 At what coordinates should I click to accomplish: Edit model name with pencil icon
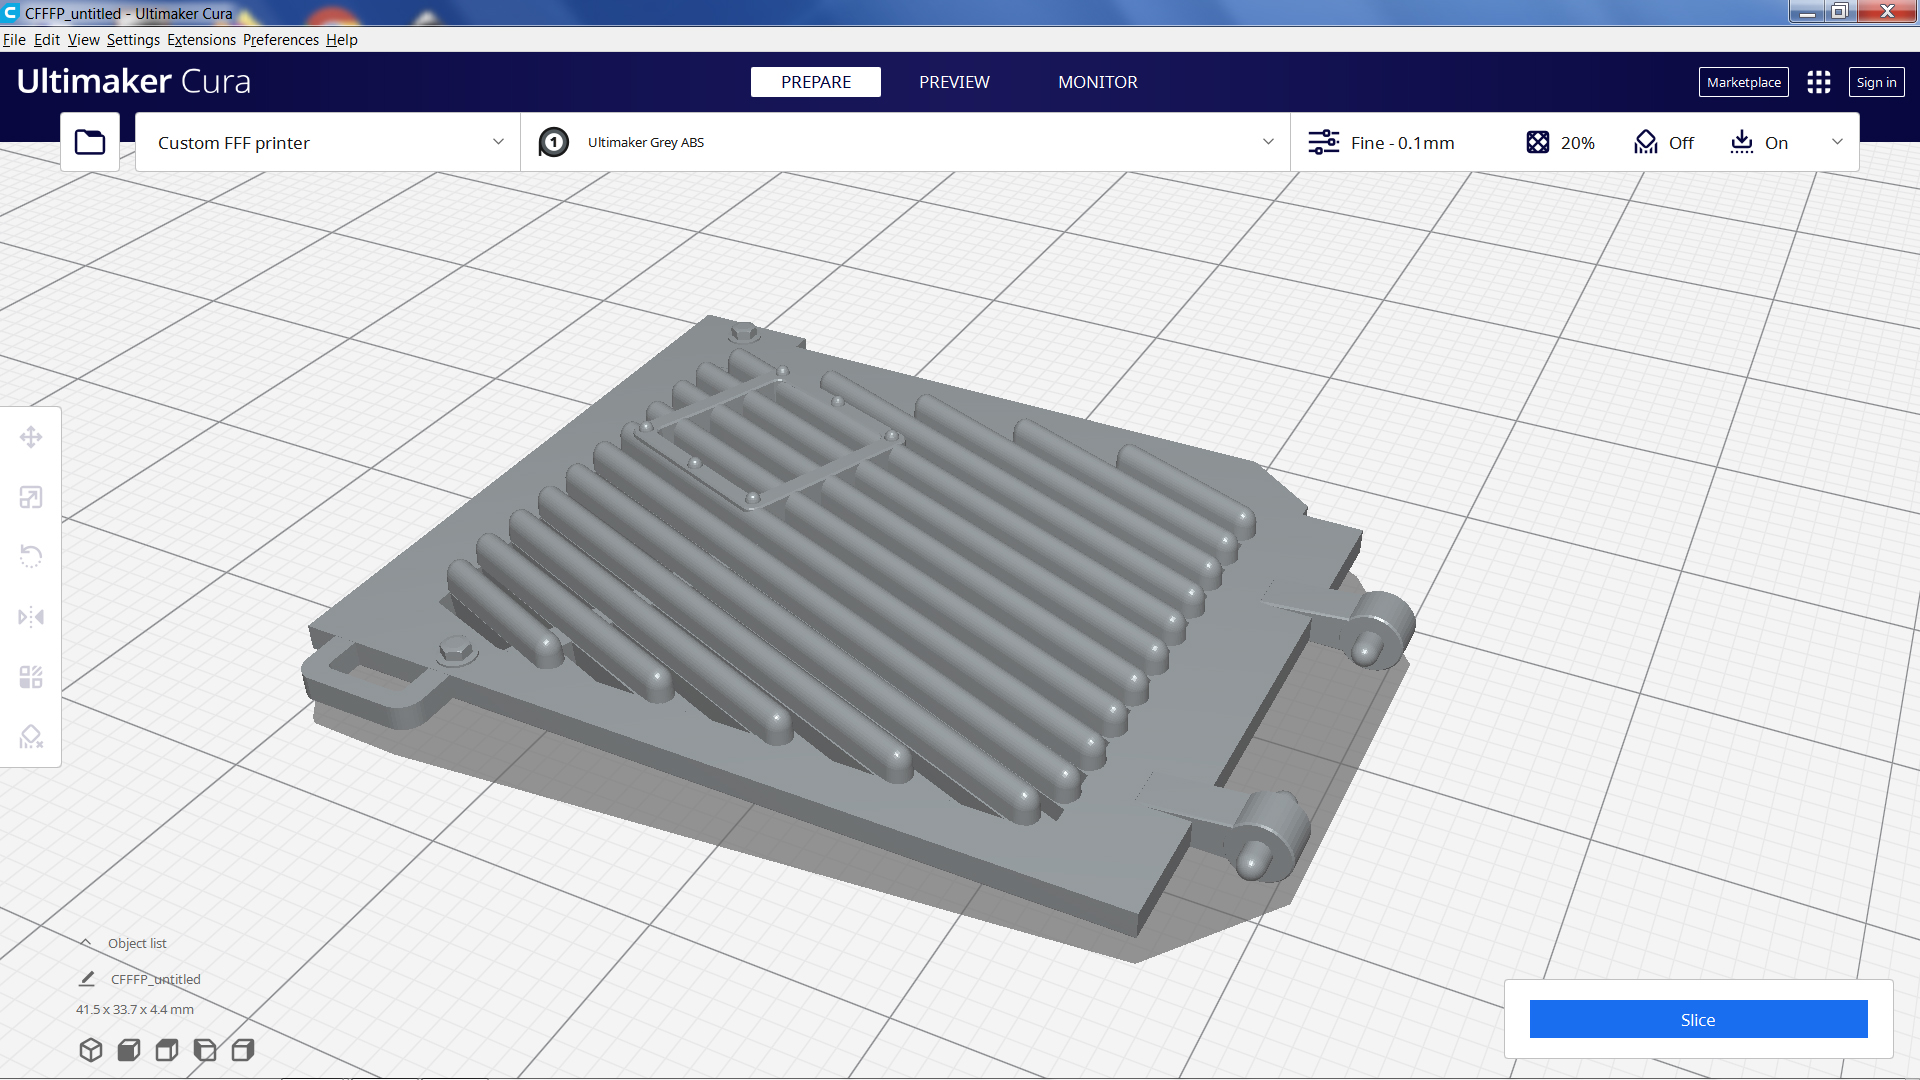point(87,979)
